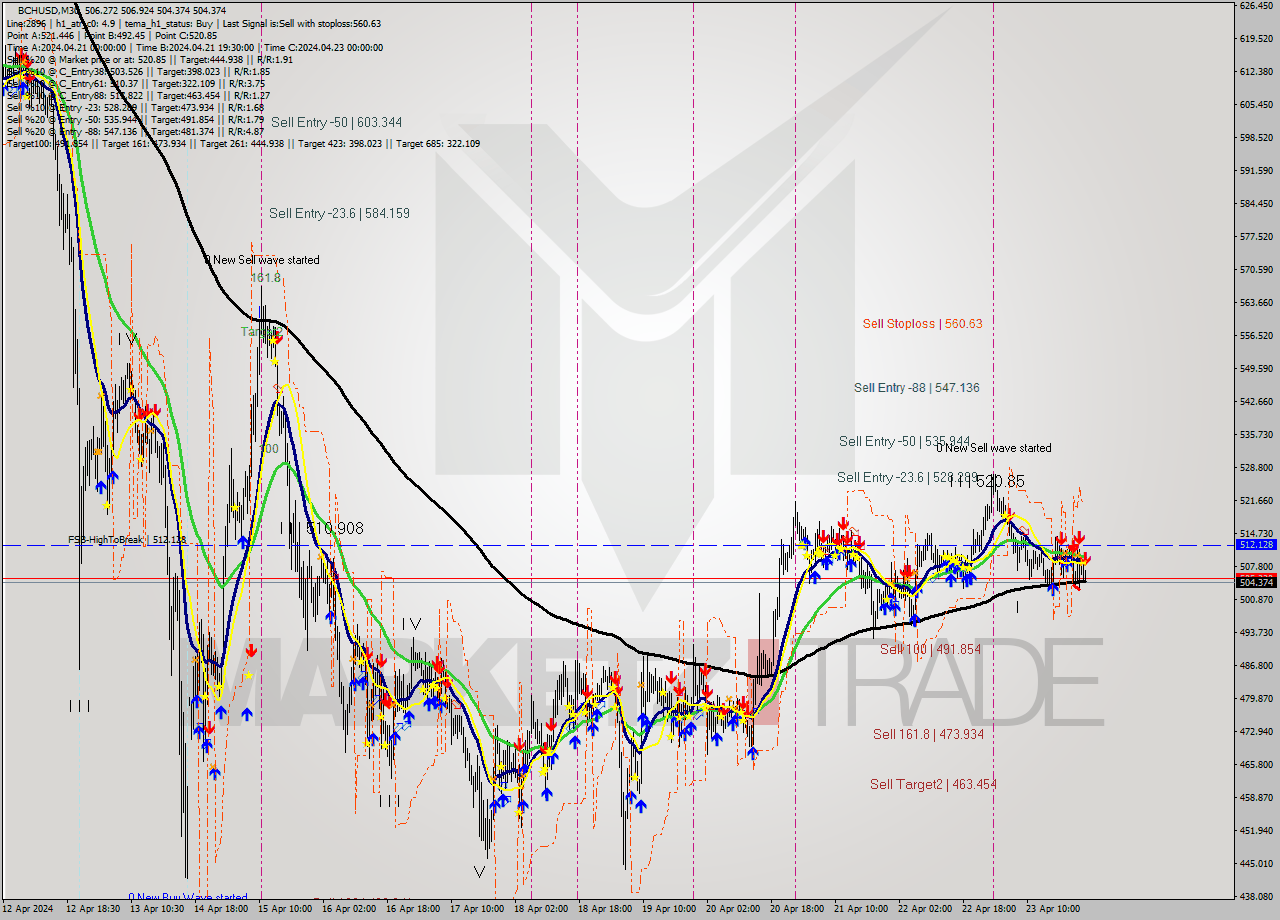The width and height of the screenshot is (1280, 920).
Task: Select the 458.870 price axis value
Action: (x=1255, y=797)
